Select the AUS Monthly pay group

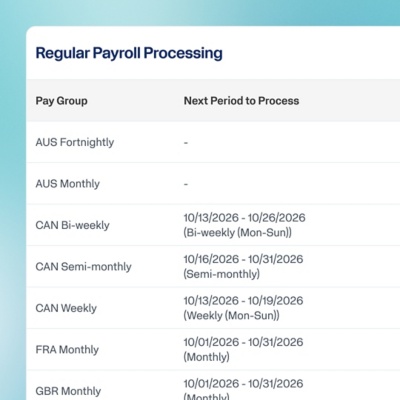coord(68,184)
